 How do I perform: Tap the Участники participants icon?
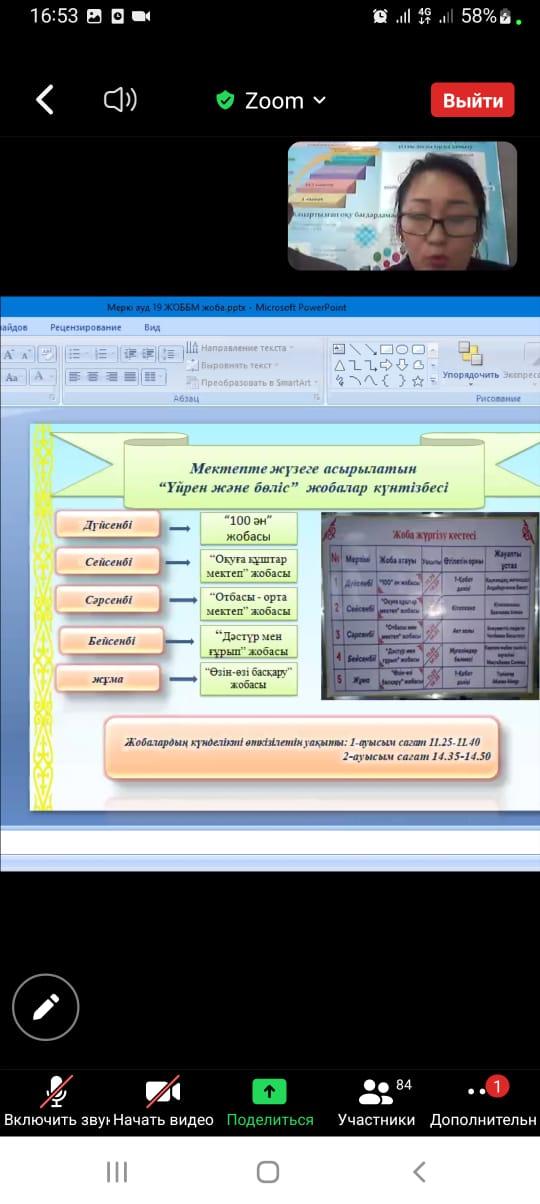376,1091
